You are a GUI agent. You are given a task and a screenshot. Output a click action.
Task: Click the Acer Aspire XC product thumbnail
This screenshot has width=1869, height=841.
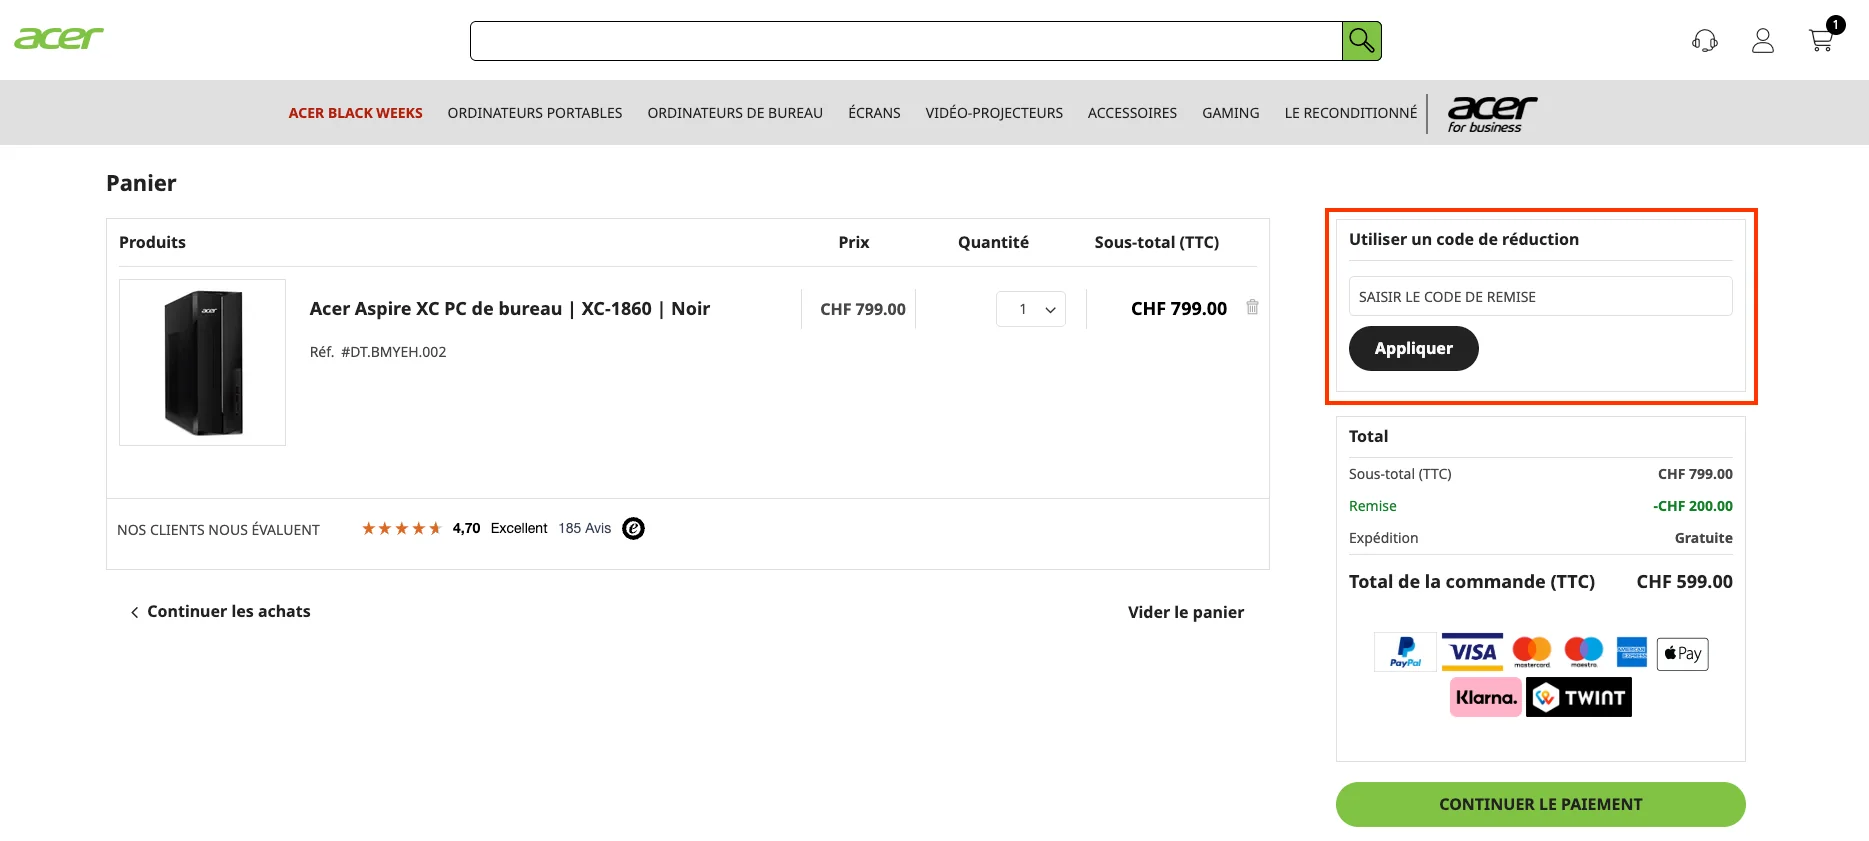point(203,362)
